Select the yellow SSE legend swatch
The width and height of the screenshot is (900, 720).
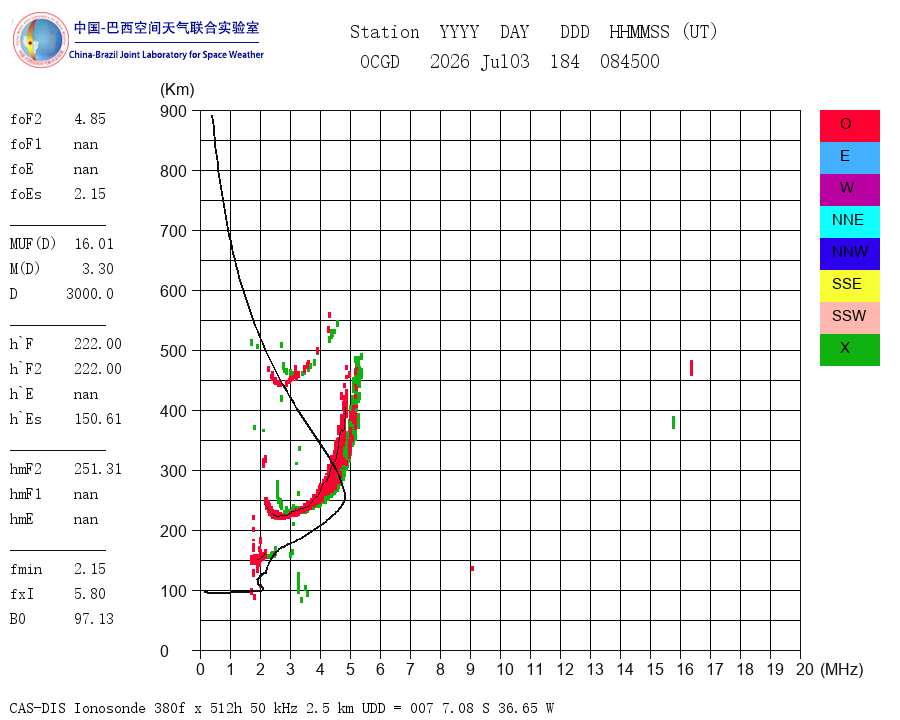pyautogui.click(x=849, y=286)
